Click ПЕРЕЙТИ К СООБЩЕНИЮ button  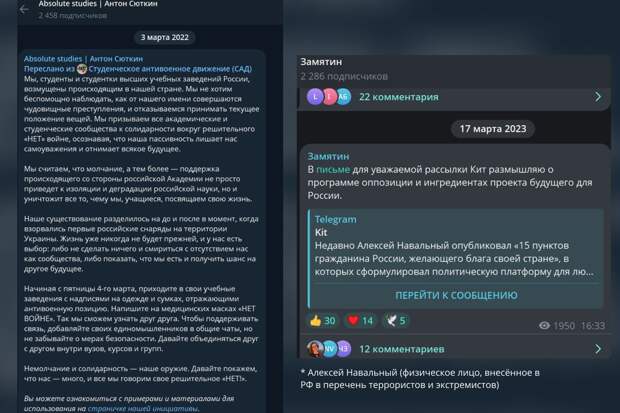(x=456, y=296)
